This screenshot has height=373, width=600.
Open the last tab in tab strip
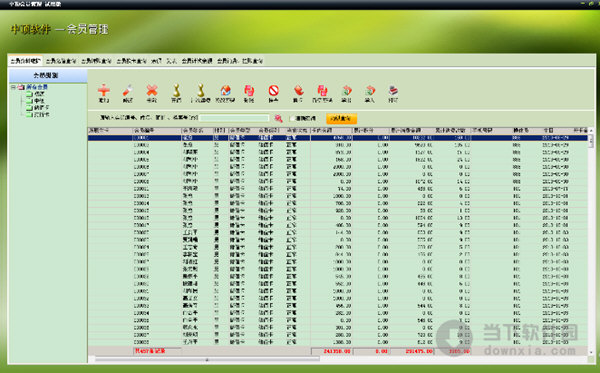252,61
